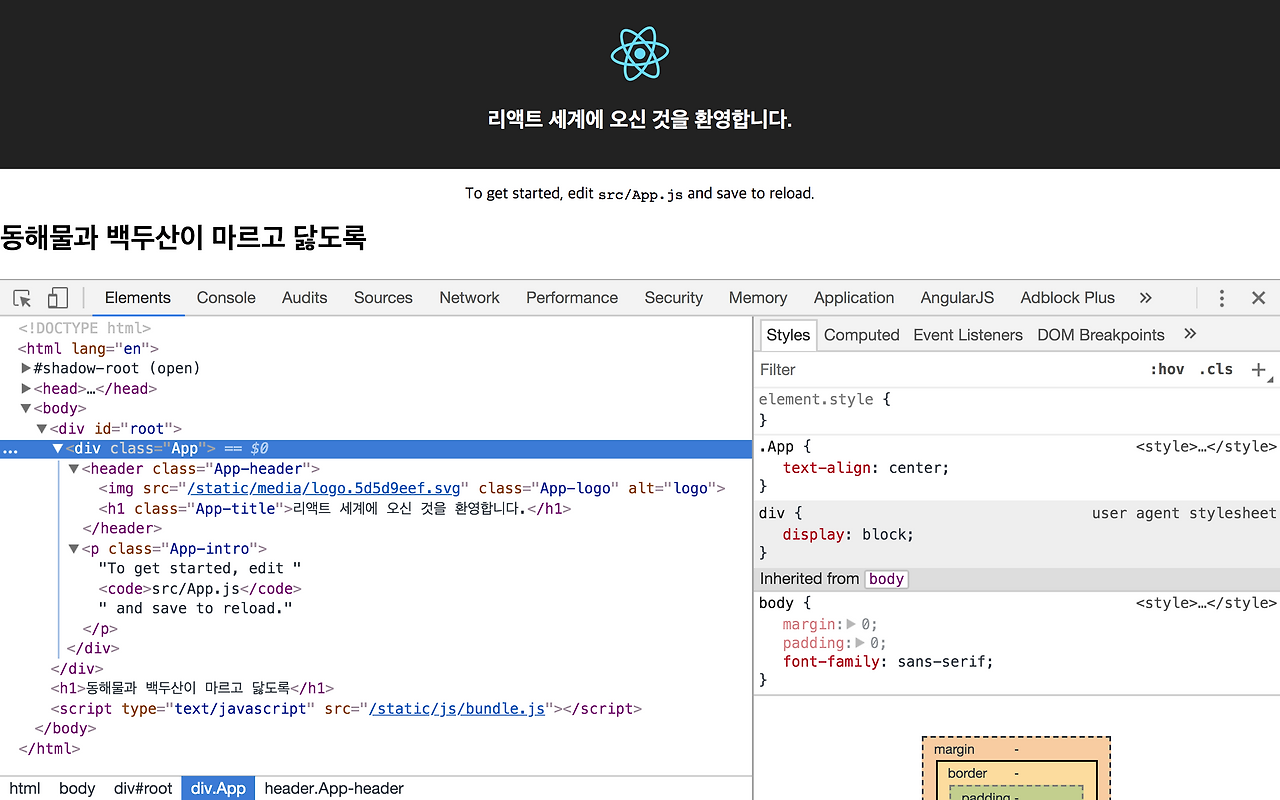
Task: Click the page heading 동해물과 백두산이 마르고 닳도록
Action: 183,237
